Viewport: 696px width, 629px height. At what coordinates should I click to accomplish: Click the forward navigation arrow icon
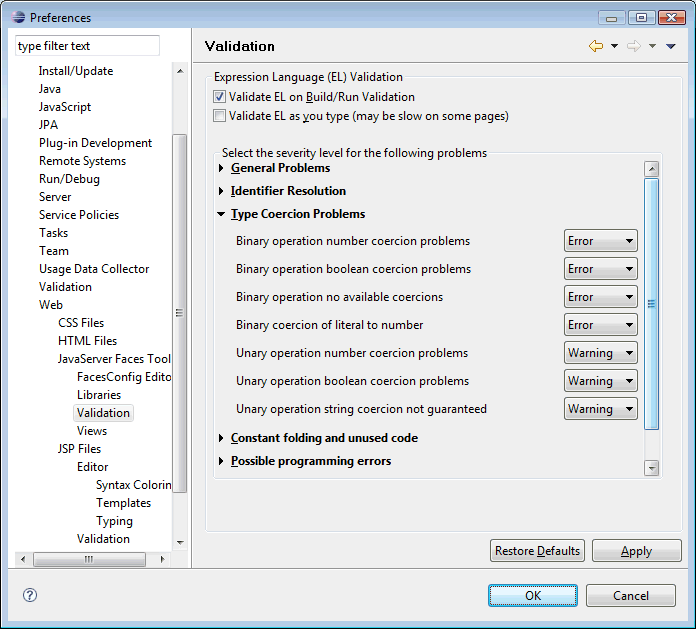tap(634, 46)
